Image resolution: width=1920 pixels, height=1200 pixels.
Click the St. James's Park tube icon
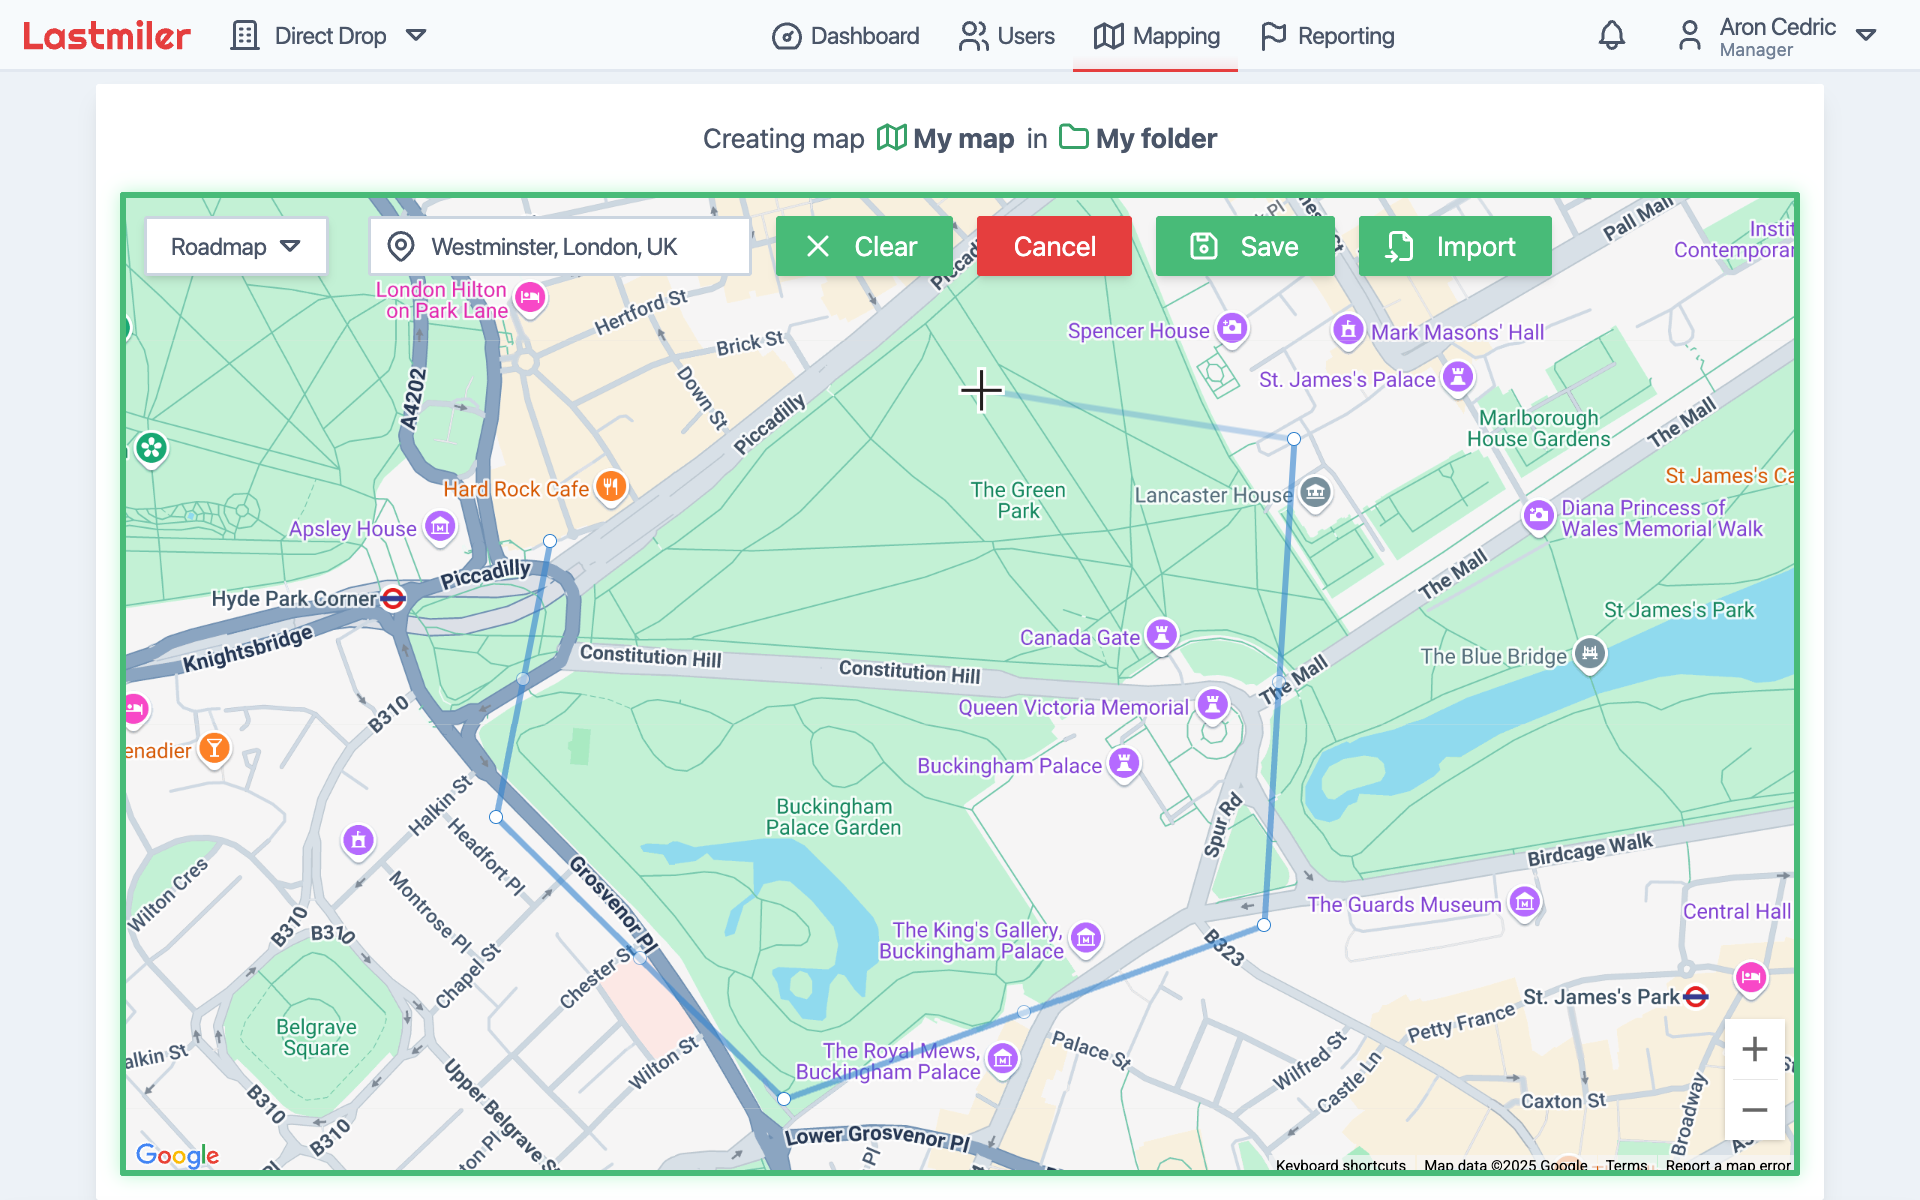pyautogui.click(x=1696, y=997)
